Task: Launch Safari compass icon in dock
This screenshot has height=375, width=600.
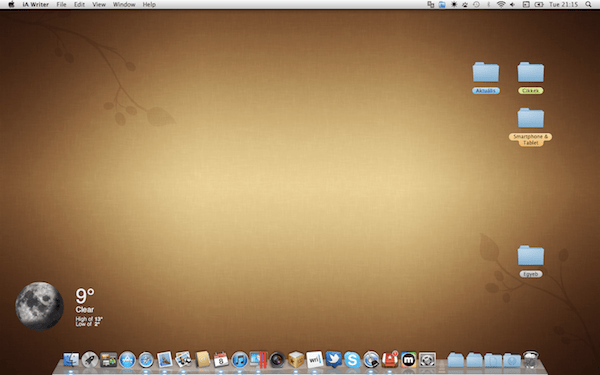Action: tap(146, 360)
